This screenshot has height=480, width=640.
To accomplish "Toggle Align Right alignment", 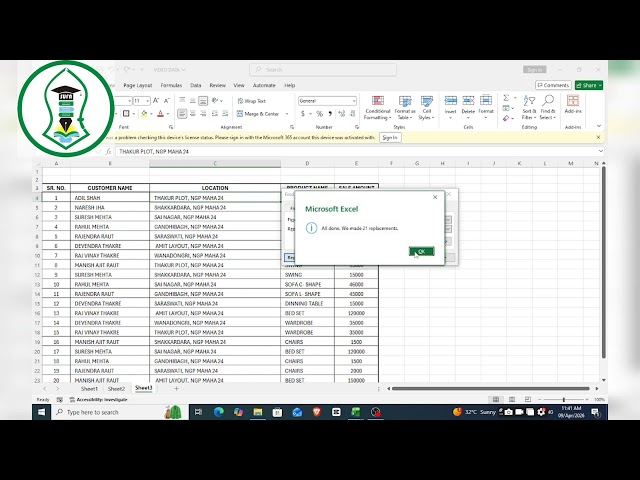I will click(x=203, y=114).
